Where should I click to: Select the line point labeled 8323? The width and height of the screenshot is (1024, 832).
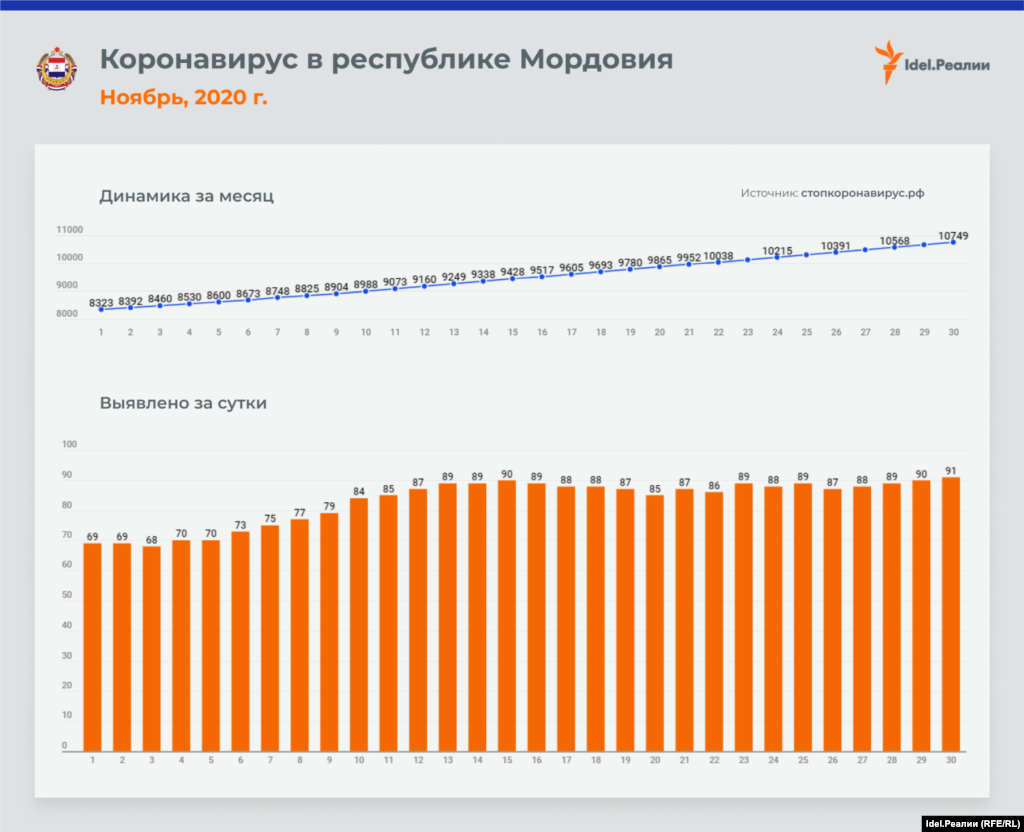click(x=101, y=310)
